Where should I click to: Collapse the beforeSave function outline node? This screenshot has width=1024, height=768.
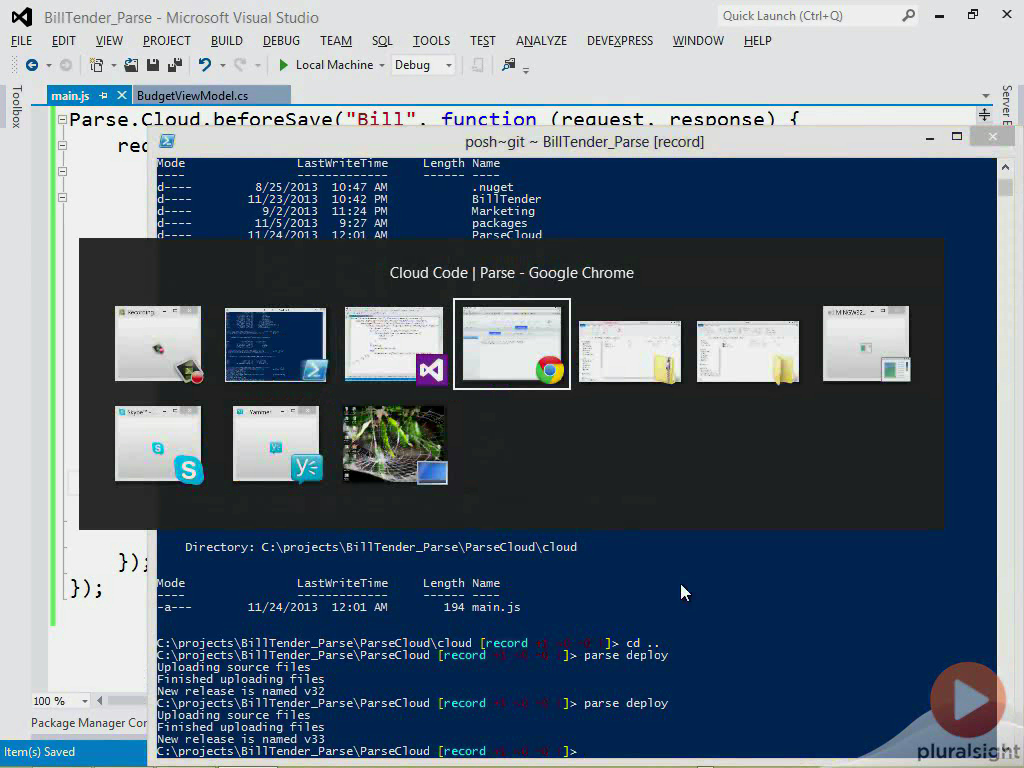(x=63, y=120)
